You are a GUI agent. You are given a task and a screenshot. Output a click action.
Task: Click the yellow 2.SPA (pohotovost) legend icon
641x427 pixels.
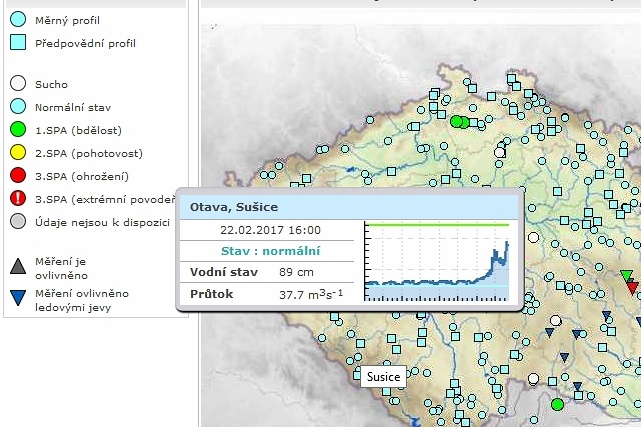click(18, 153)
